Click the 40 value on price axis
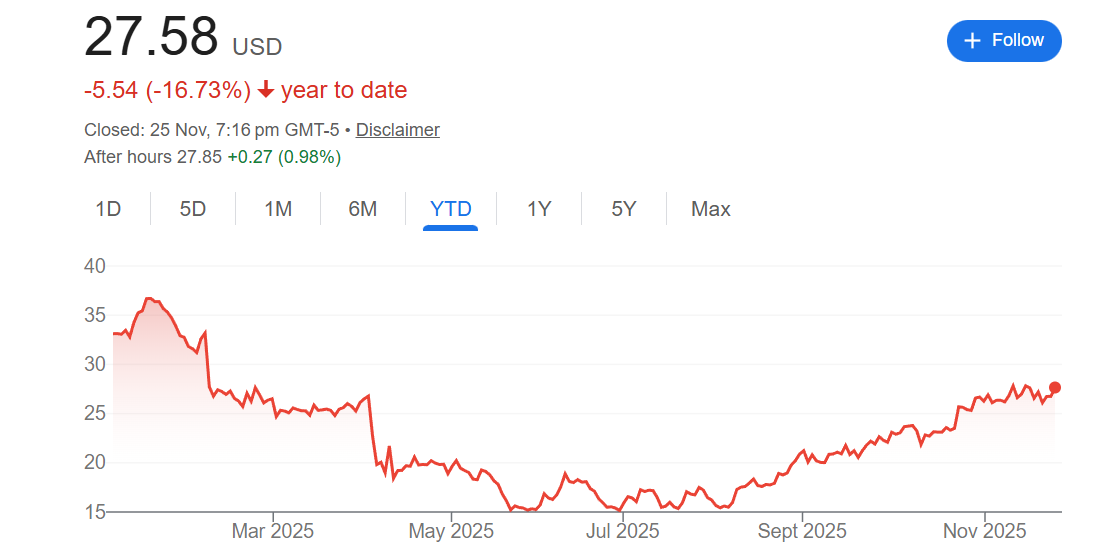This screenshot has height=549, width=1115. tap(95, 266)
